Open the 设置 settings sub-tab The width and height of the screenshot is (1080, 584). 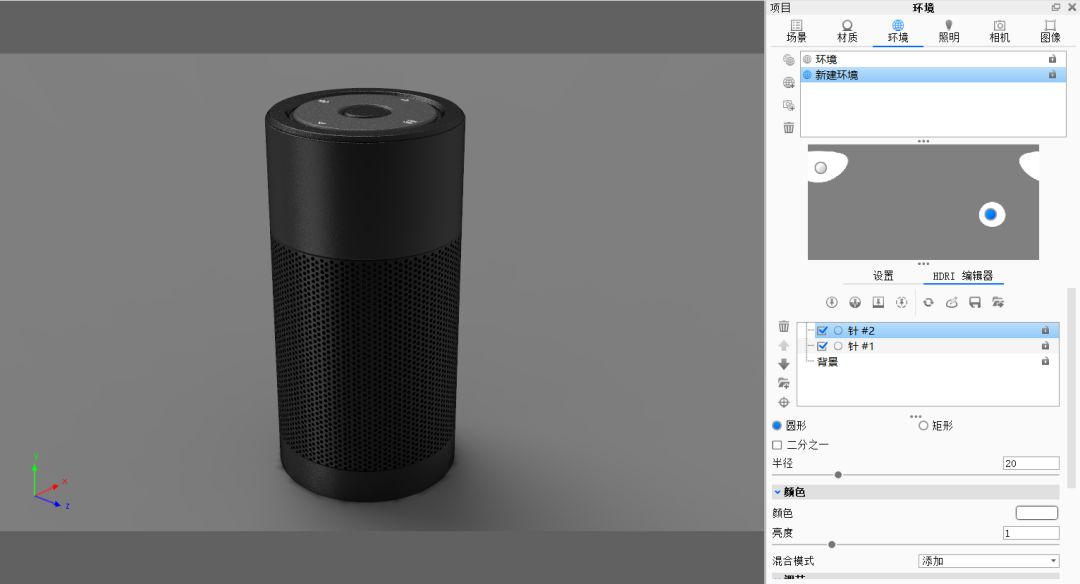point(883,275)
